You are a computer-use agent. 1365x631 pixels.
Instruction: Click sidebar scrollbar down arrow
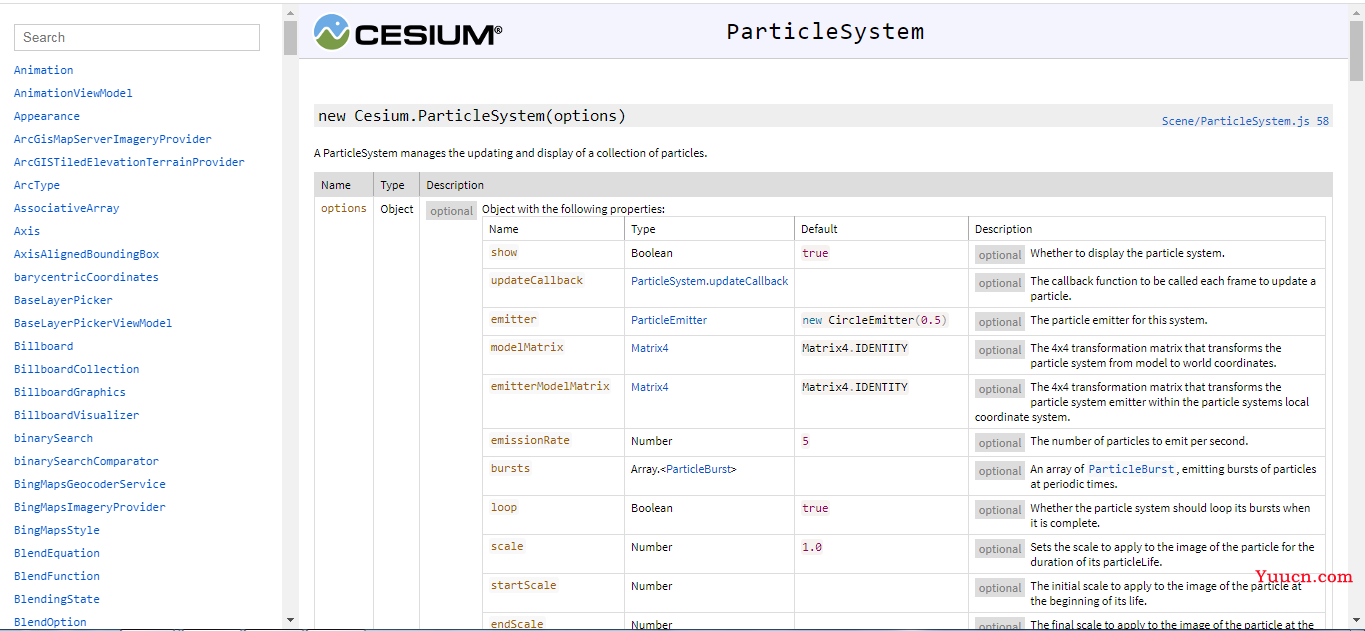290,620
